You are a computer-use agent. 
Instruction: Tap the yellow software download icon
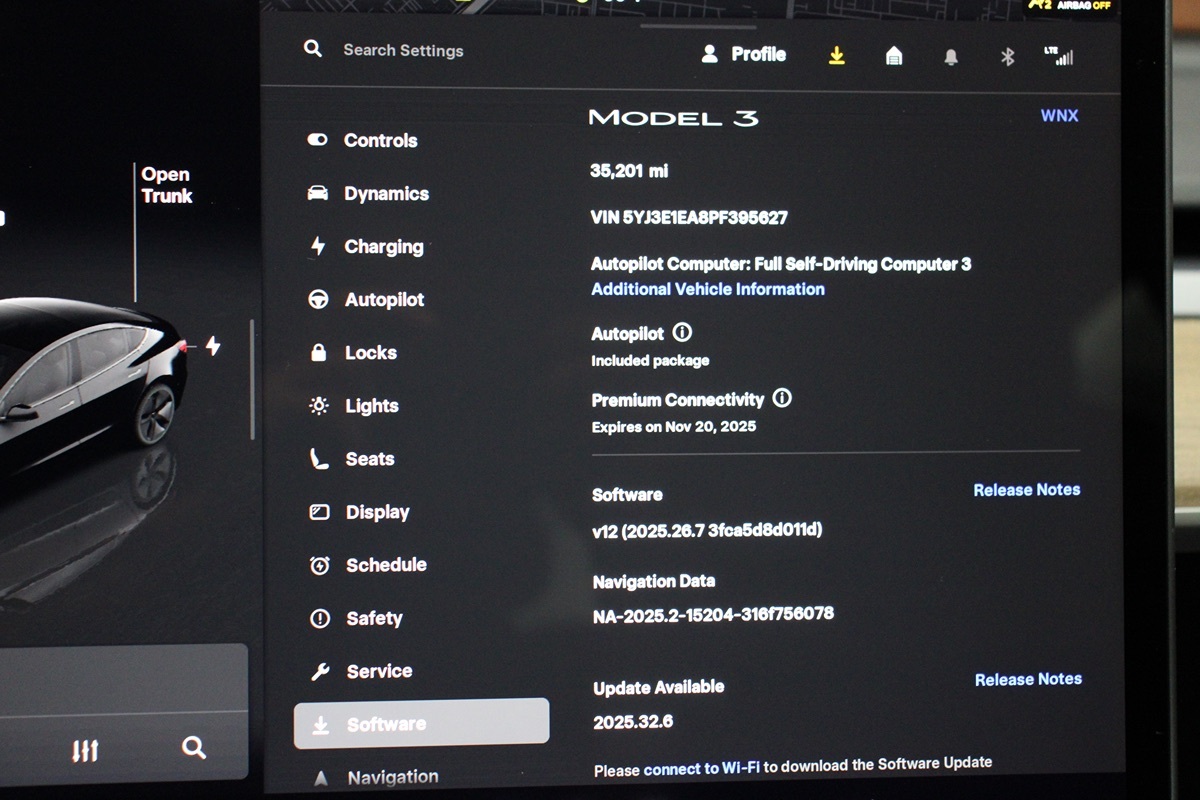(837, 56)
